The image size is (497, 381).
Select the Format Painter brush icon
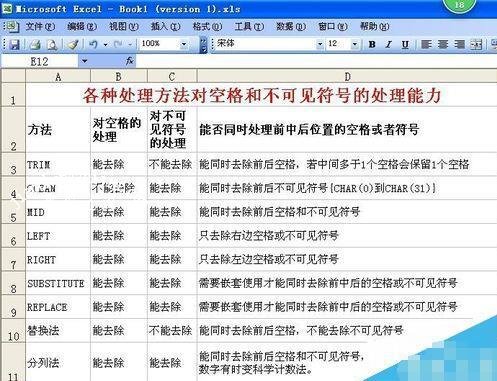coord(73,44)
